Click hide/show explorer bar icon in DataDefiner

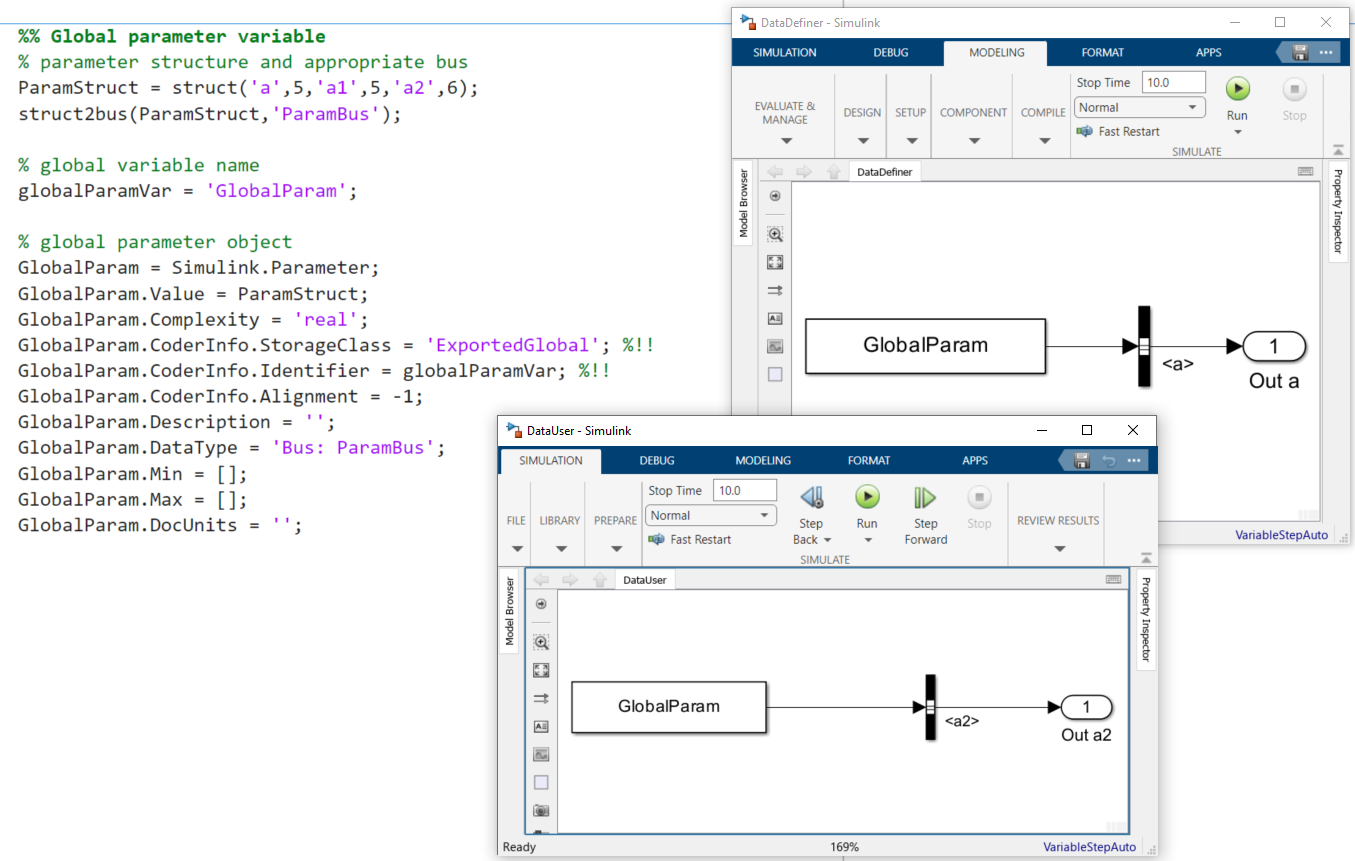775,196
